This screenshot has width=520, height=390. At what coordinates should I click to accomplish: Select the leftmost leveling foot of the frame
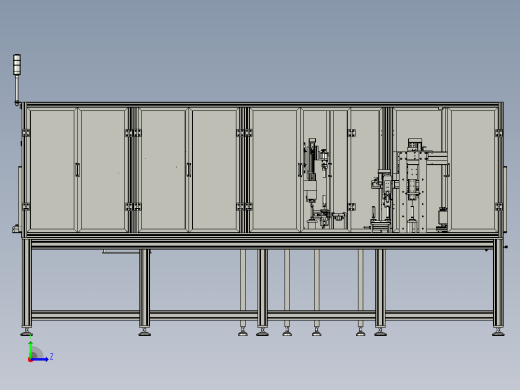click(27, 332)
